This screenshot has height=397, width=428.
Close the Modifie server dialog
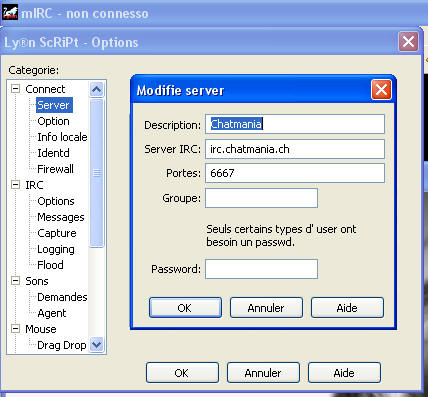click(381, 89)
